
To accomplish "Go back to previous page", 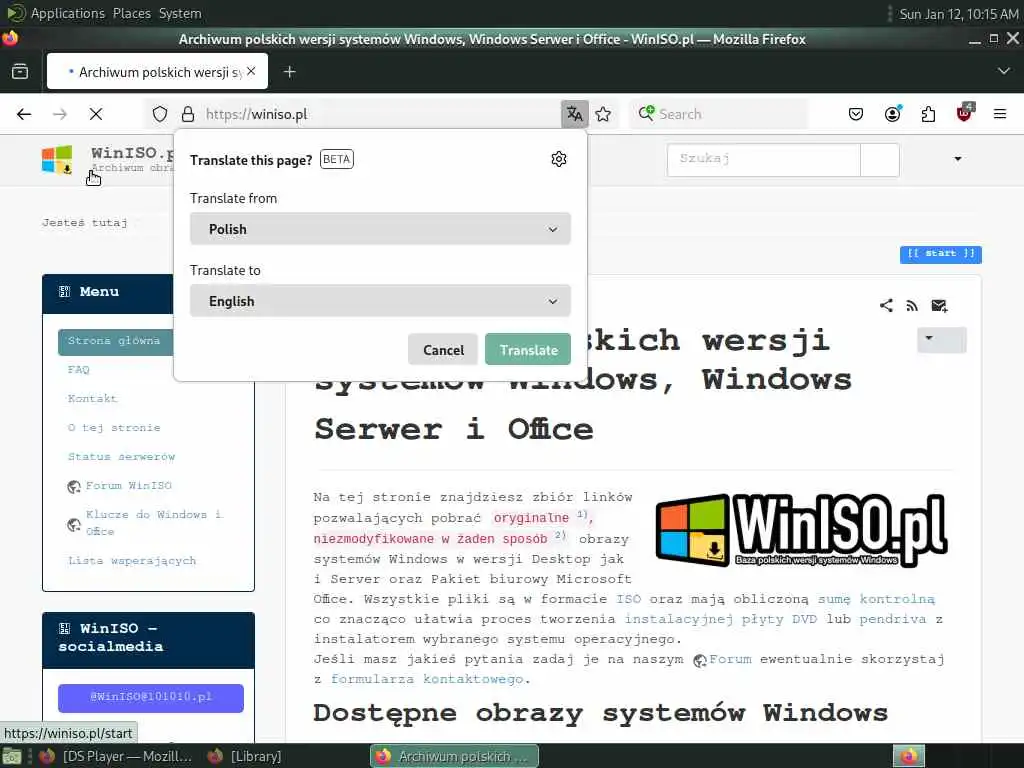I will [24, 114].
